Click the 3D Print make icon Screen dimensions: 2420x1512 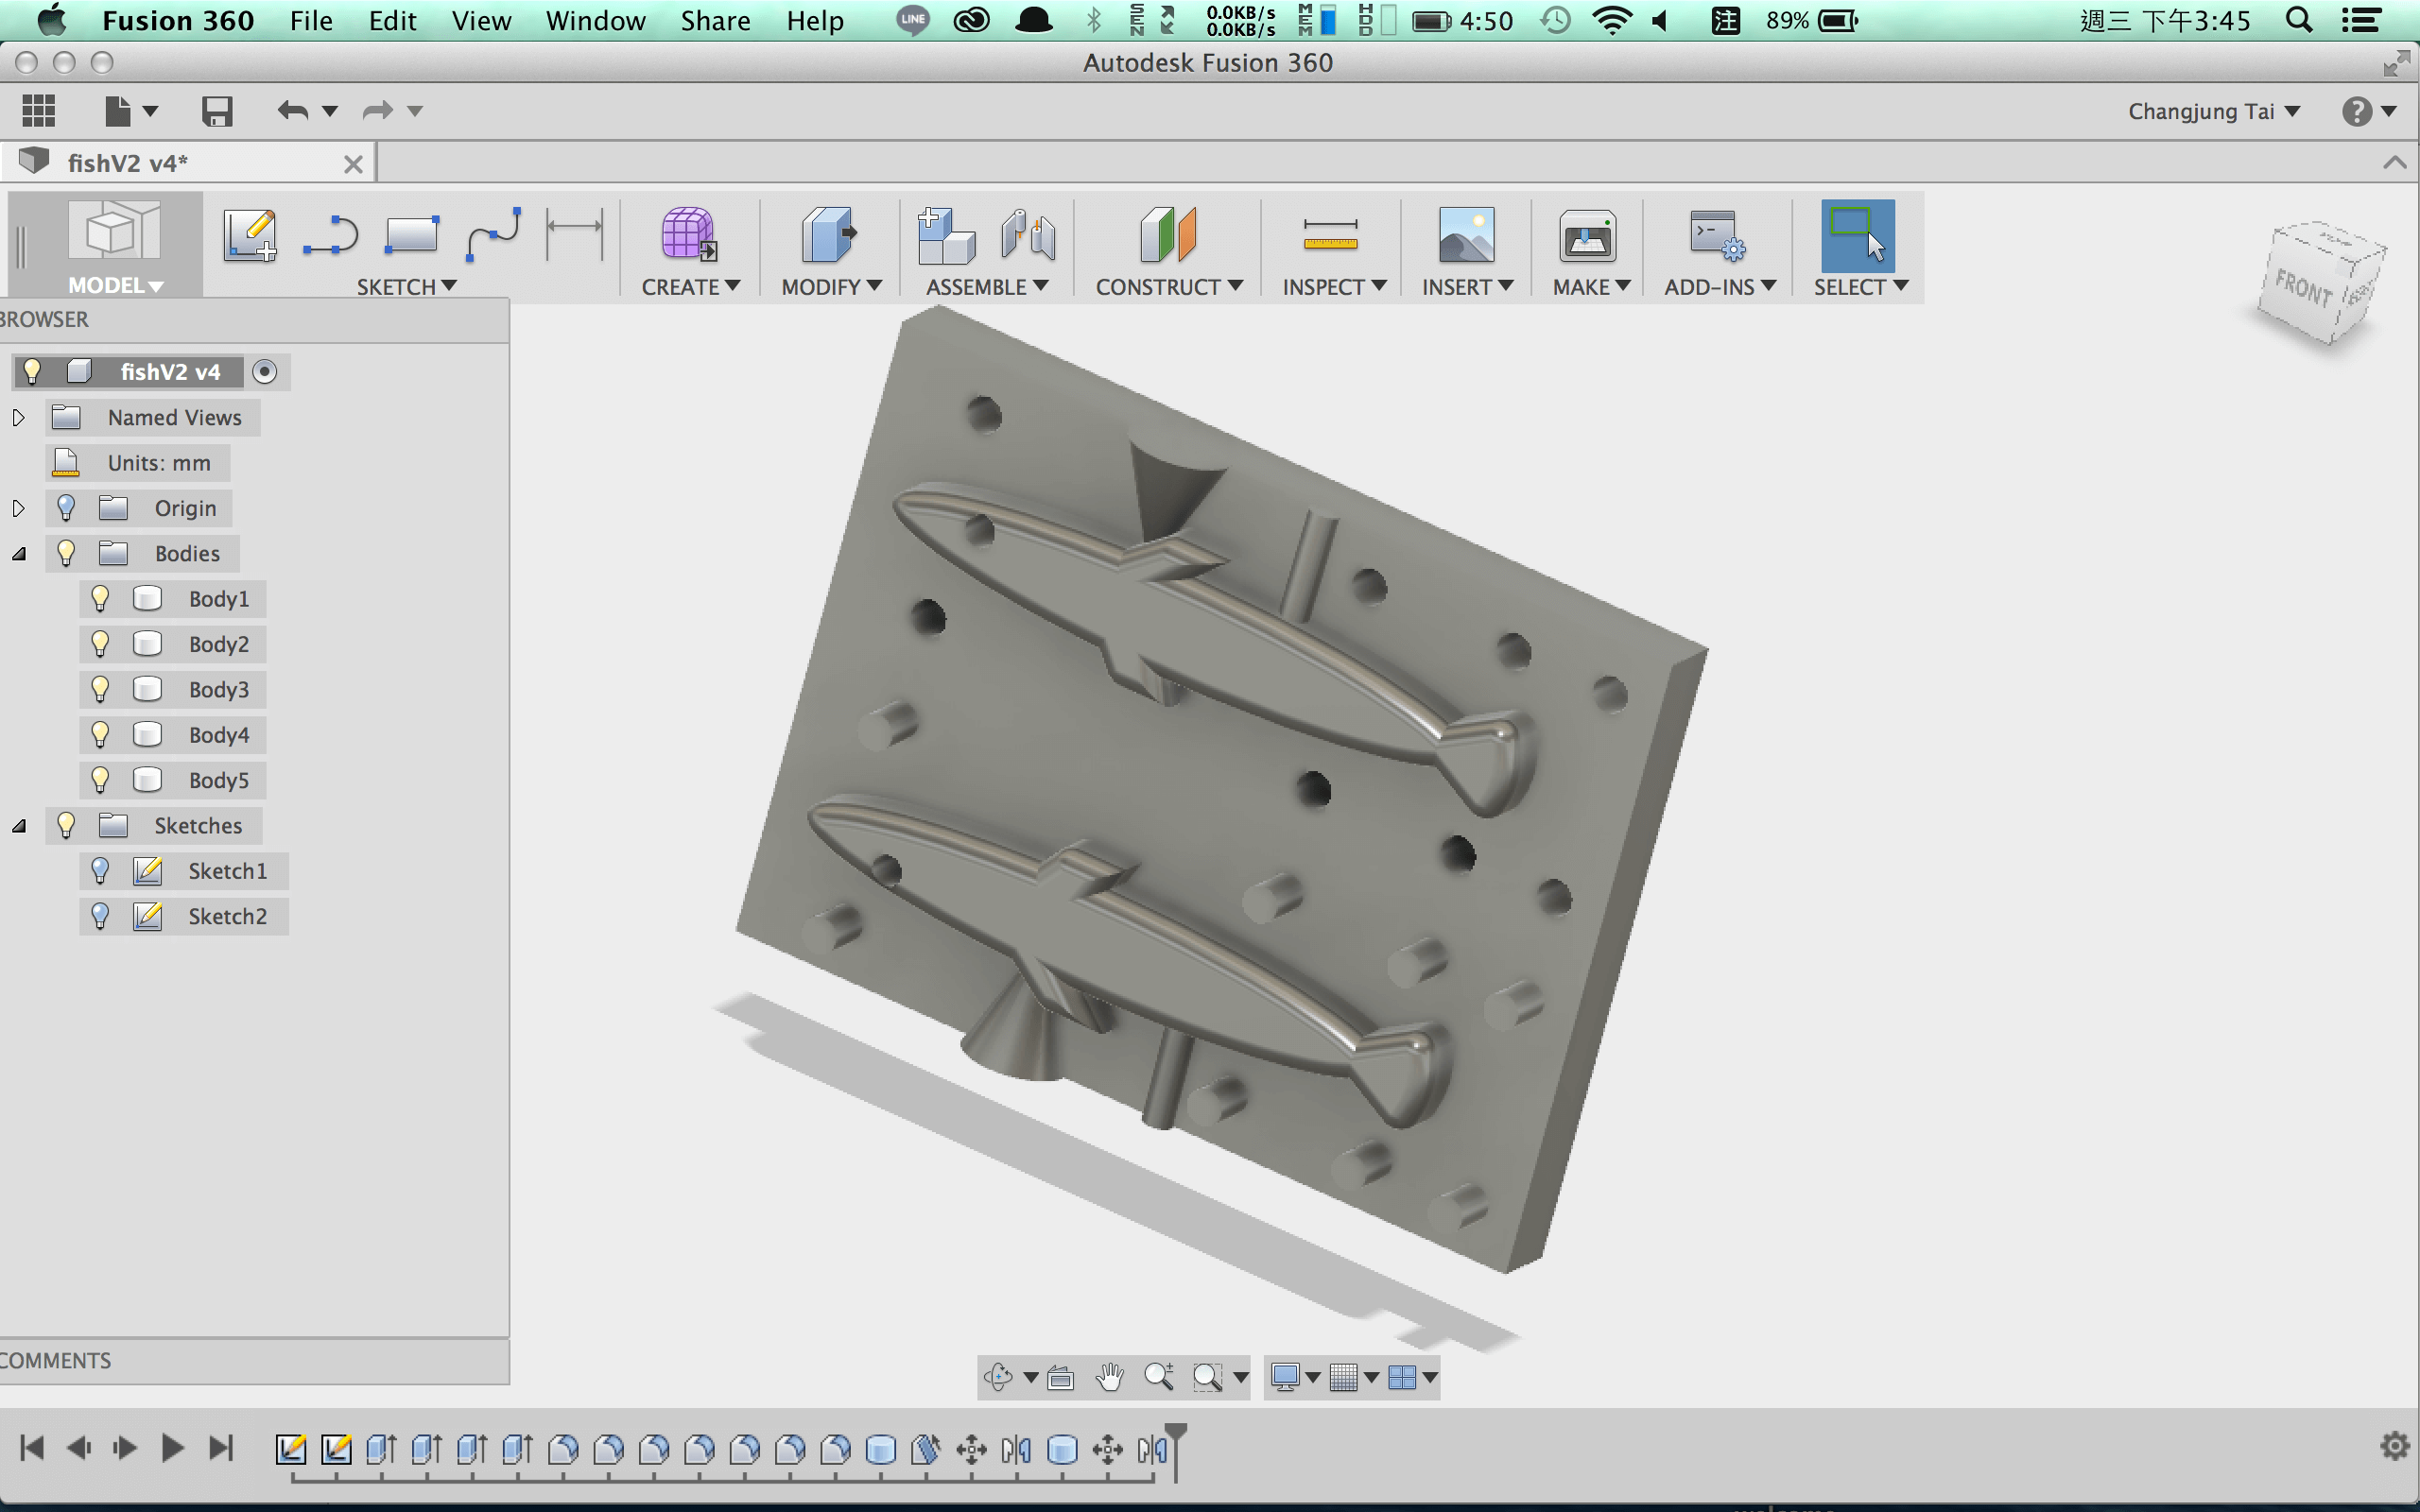coord(1588,236)
